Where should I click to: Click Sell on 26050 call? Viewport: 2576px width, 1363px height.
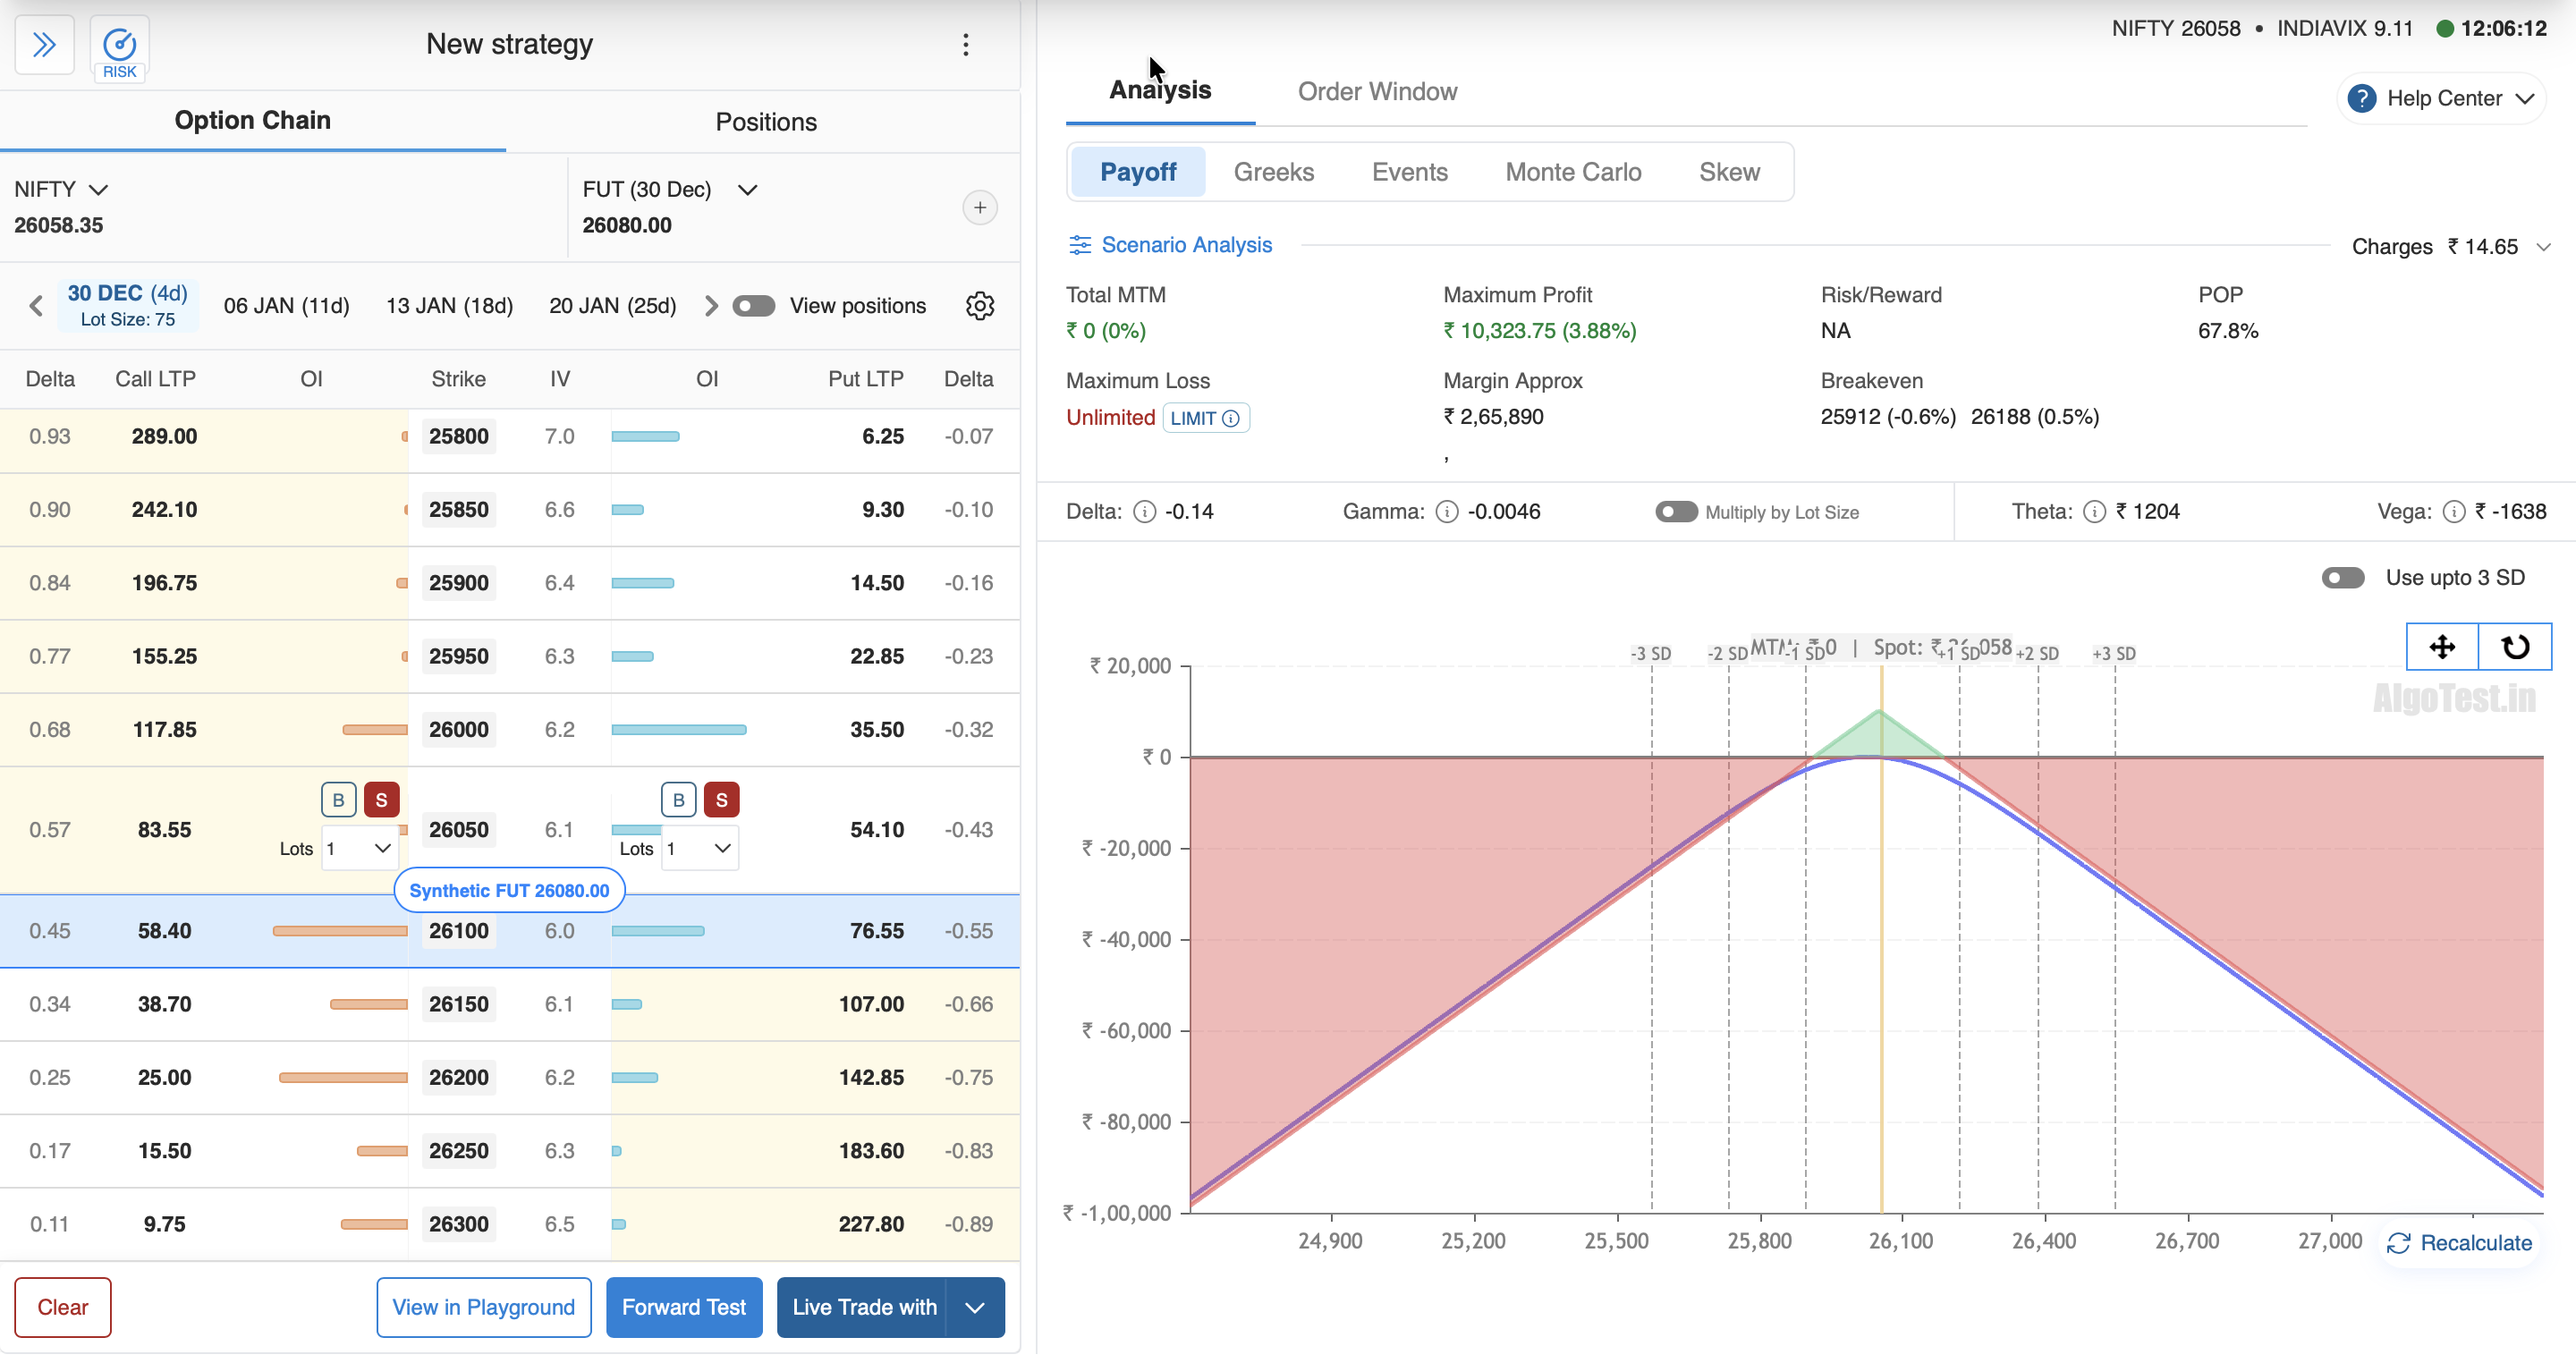point(381,800)
